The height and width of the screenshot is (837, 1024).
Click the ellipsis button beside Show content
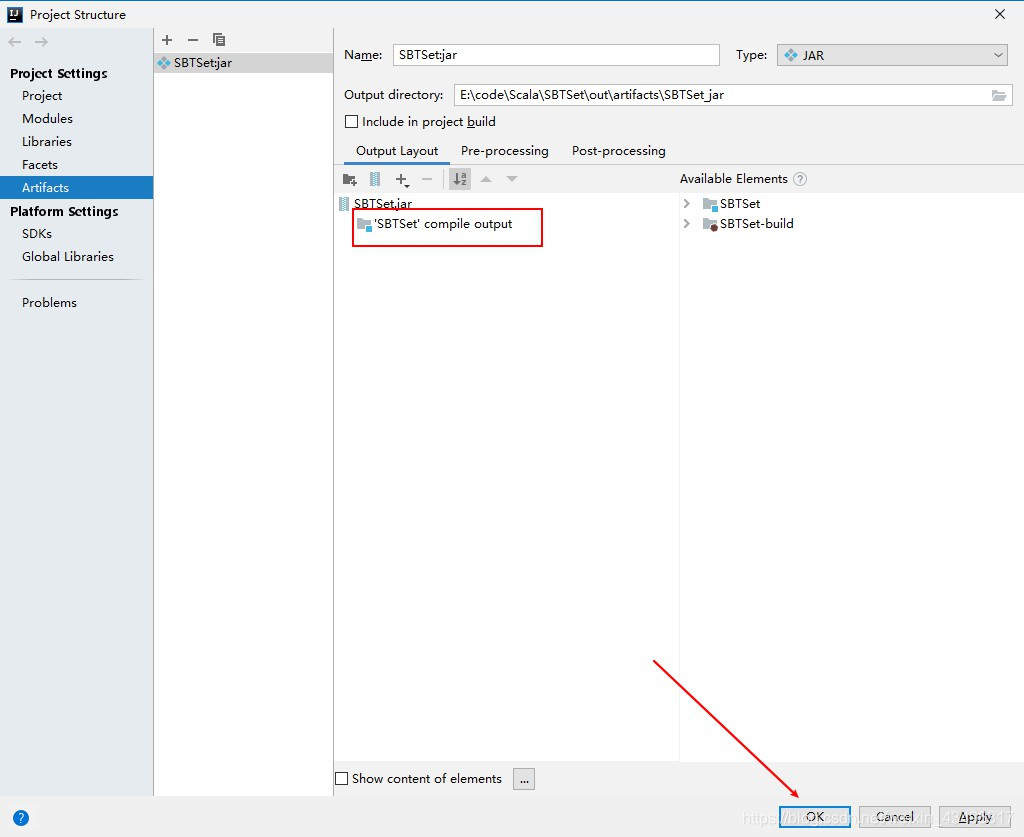[524, 779]
